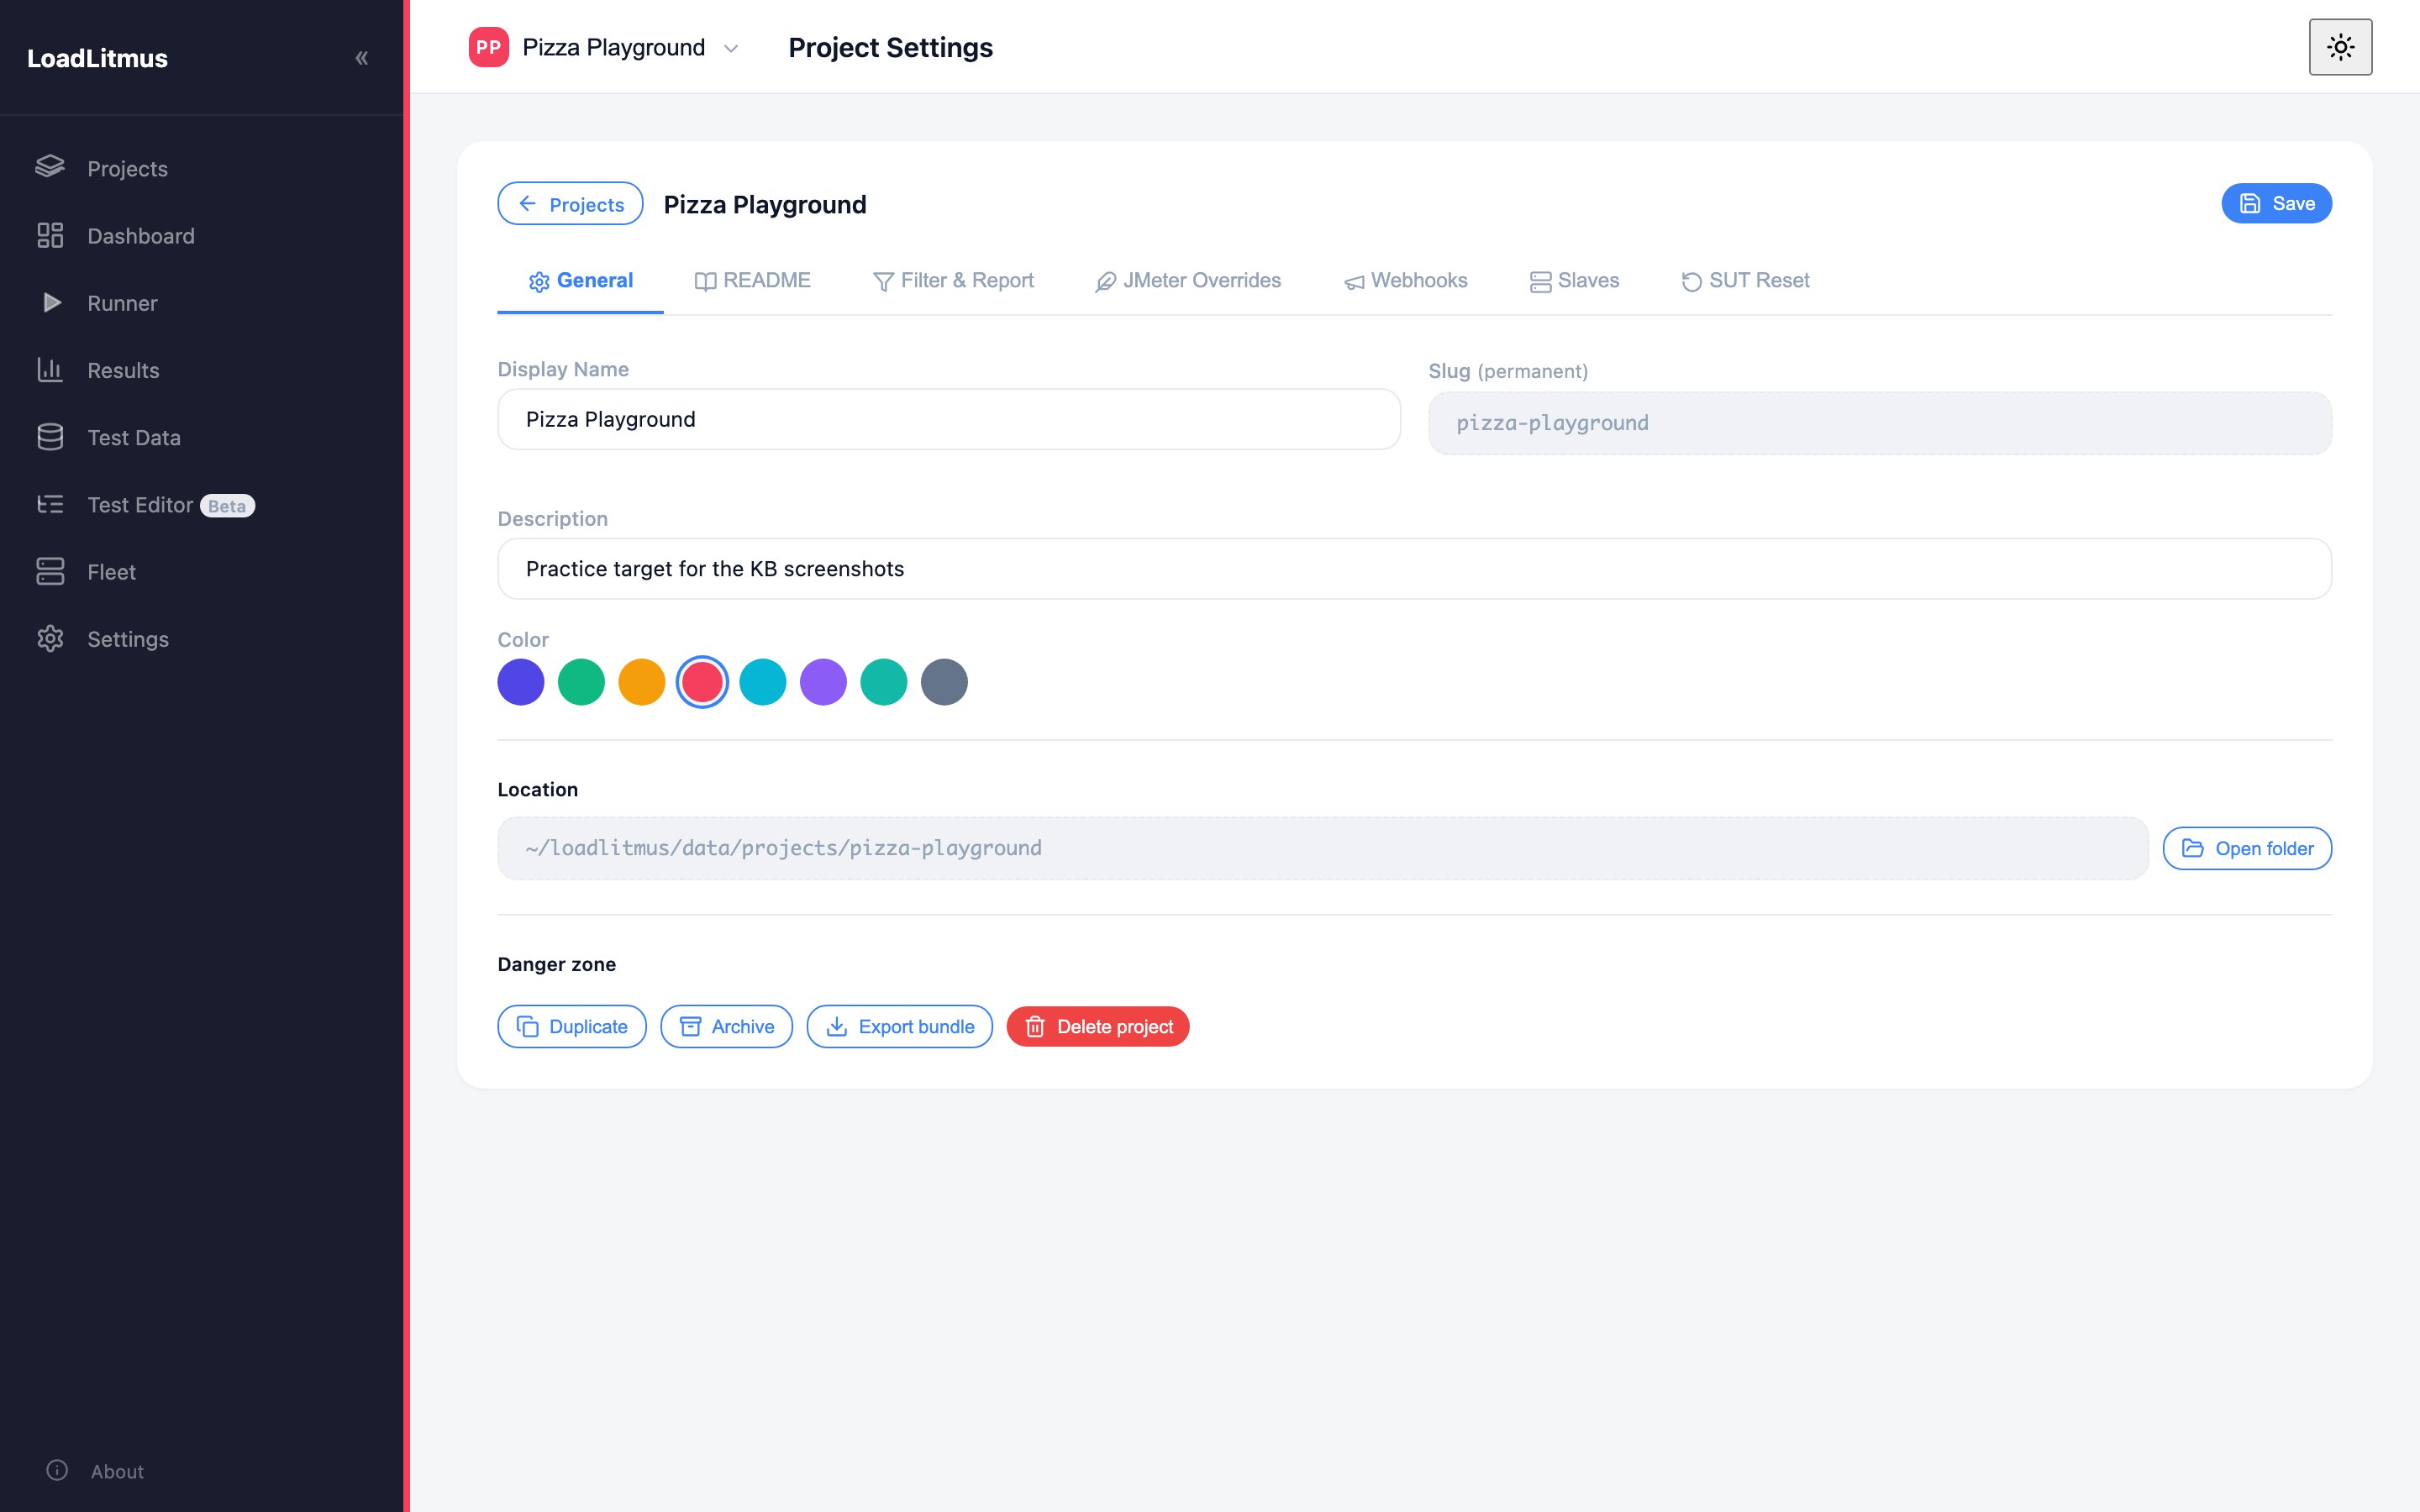2420x1512 pixels.
Task: Open the Webhooks tab
Action: 1405,281
